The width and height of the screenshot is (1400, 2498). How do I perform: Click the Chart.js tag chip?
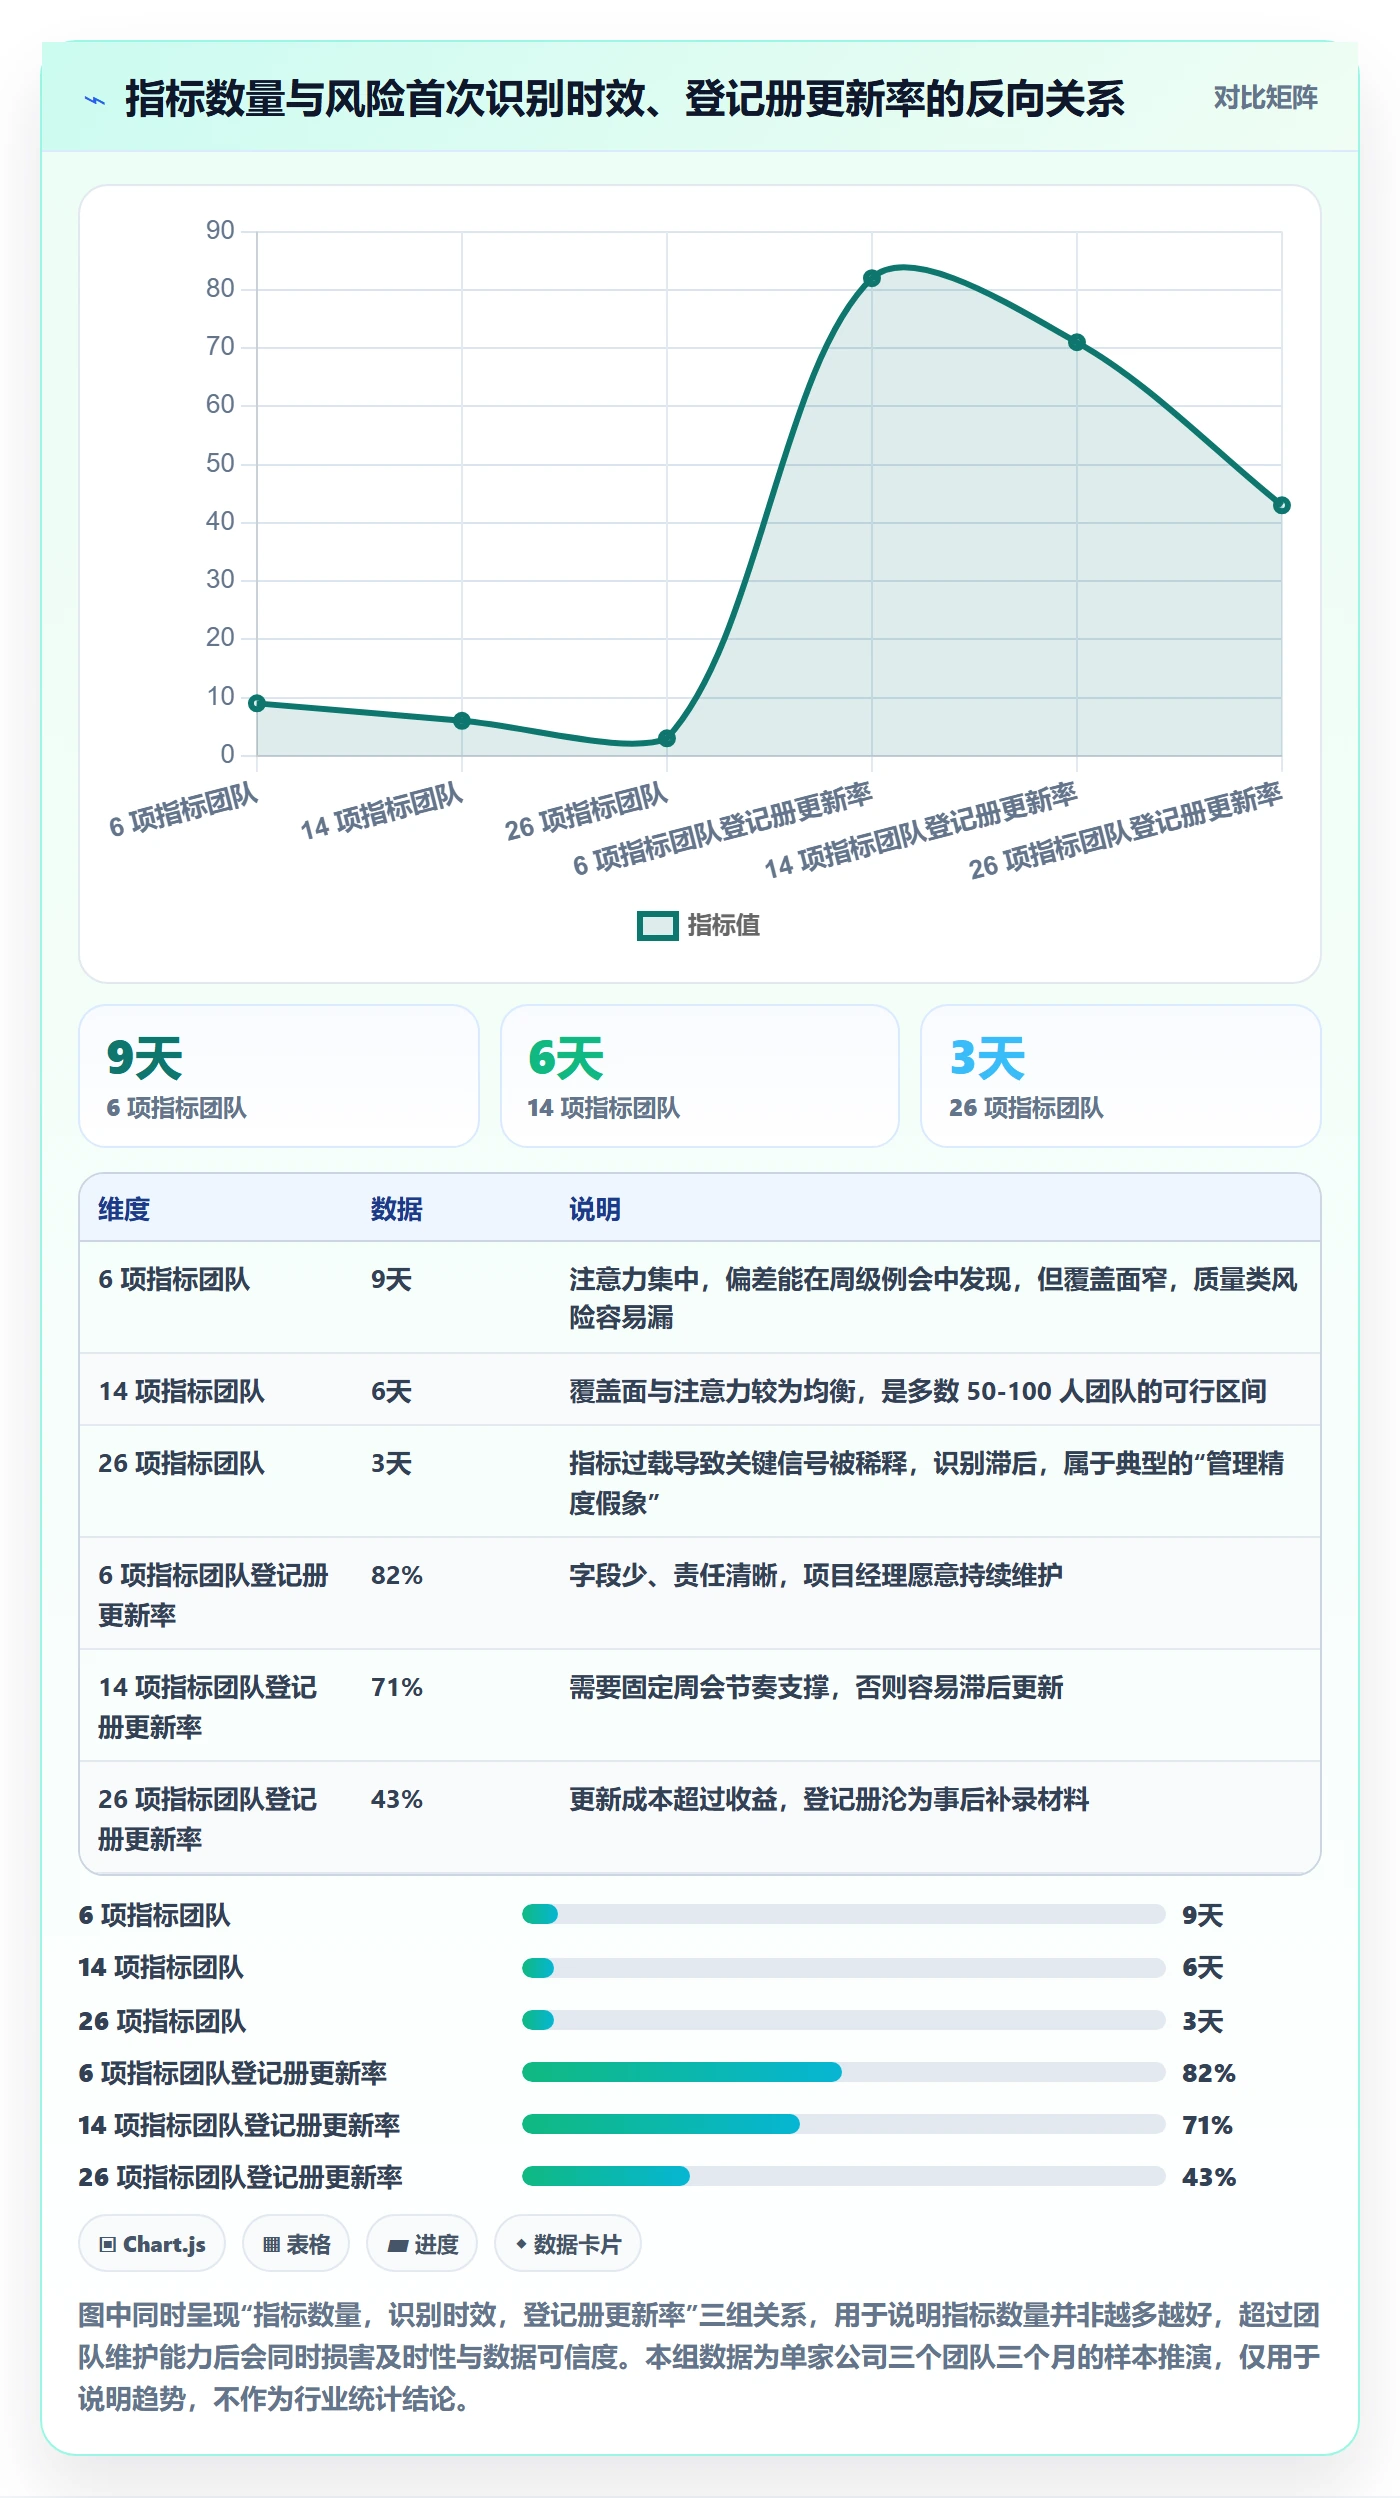pos(152,2244)
